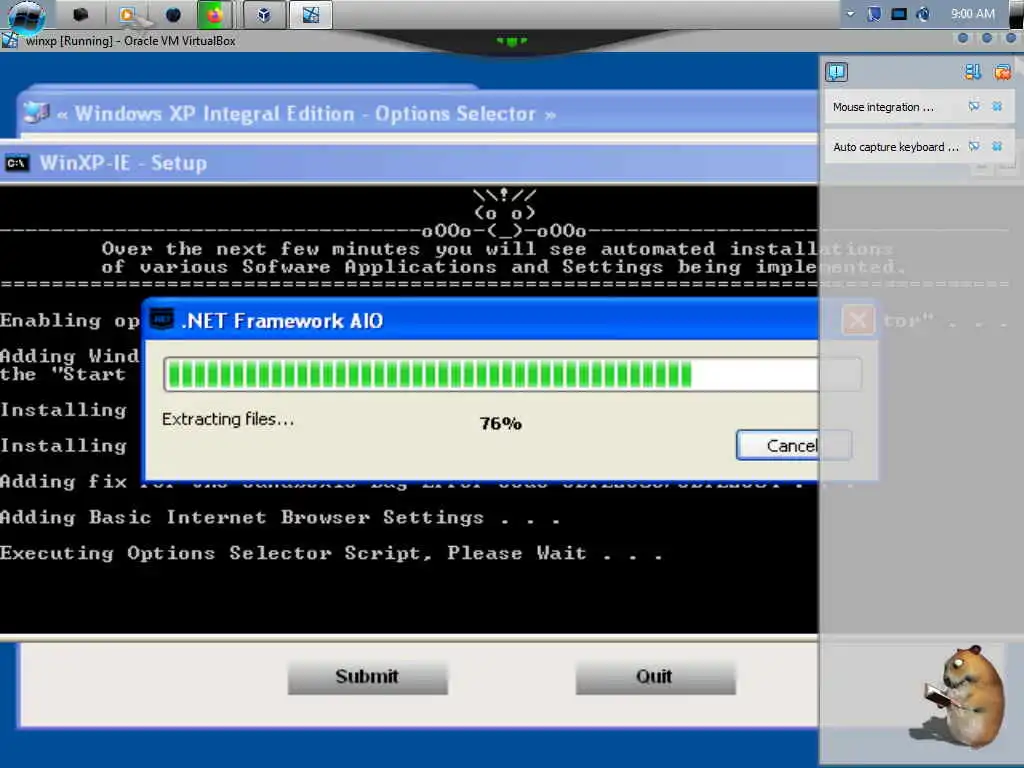Launch the media player taskbar icon
Image resolution: width=1024 pixels, height=768 pixels.
coord(128,14)
